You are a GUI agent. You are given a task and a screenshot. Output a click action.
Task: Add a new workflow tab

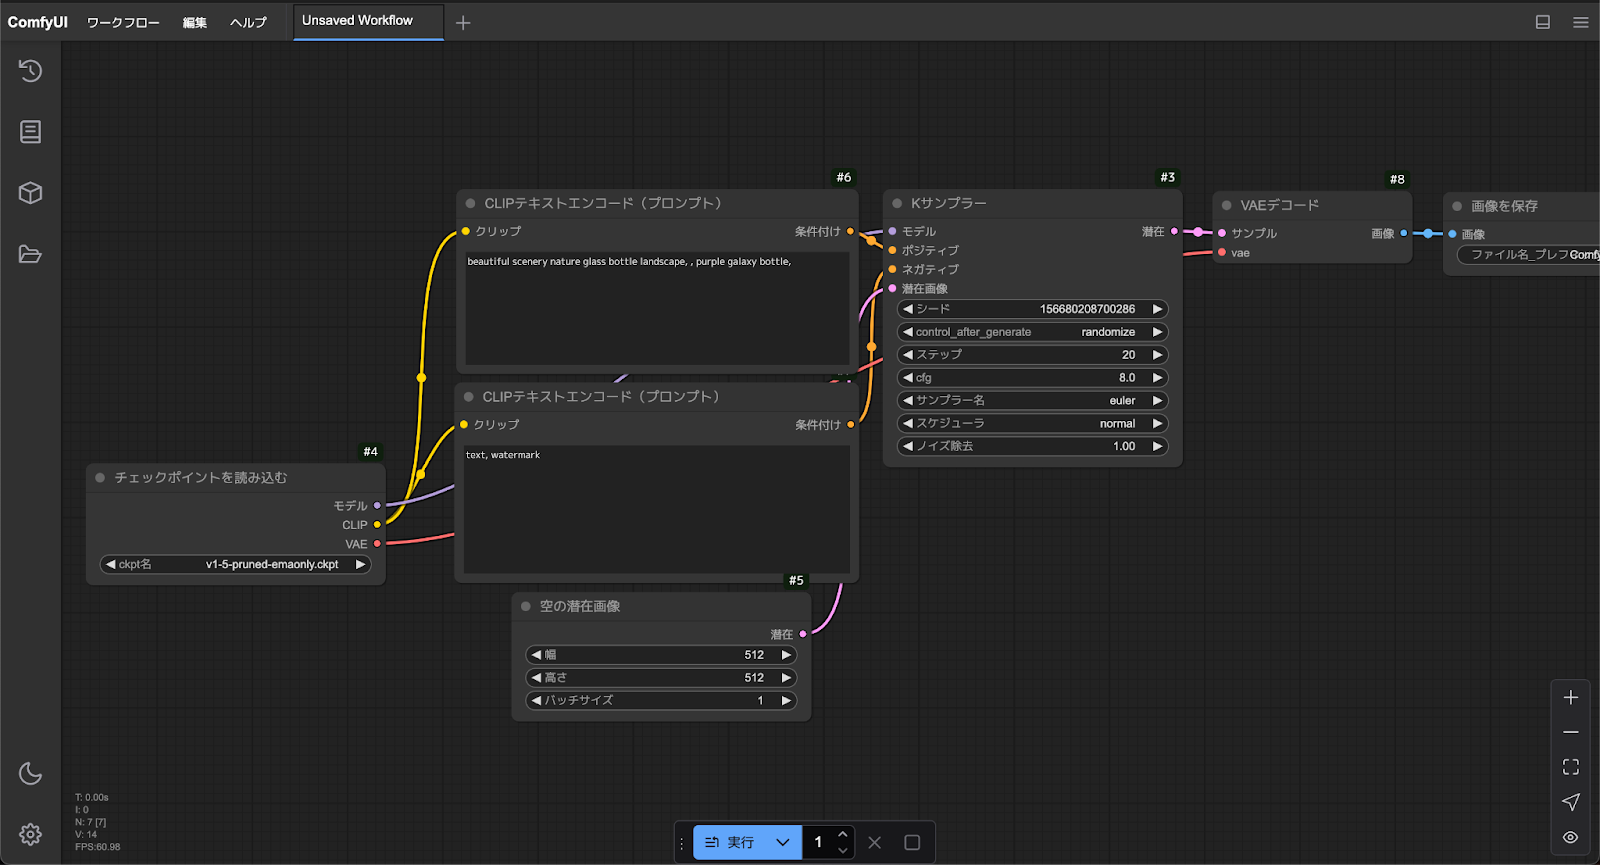463,22
